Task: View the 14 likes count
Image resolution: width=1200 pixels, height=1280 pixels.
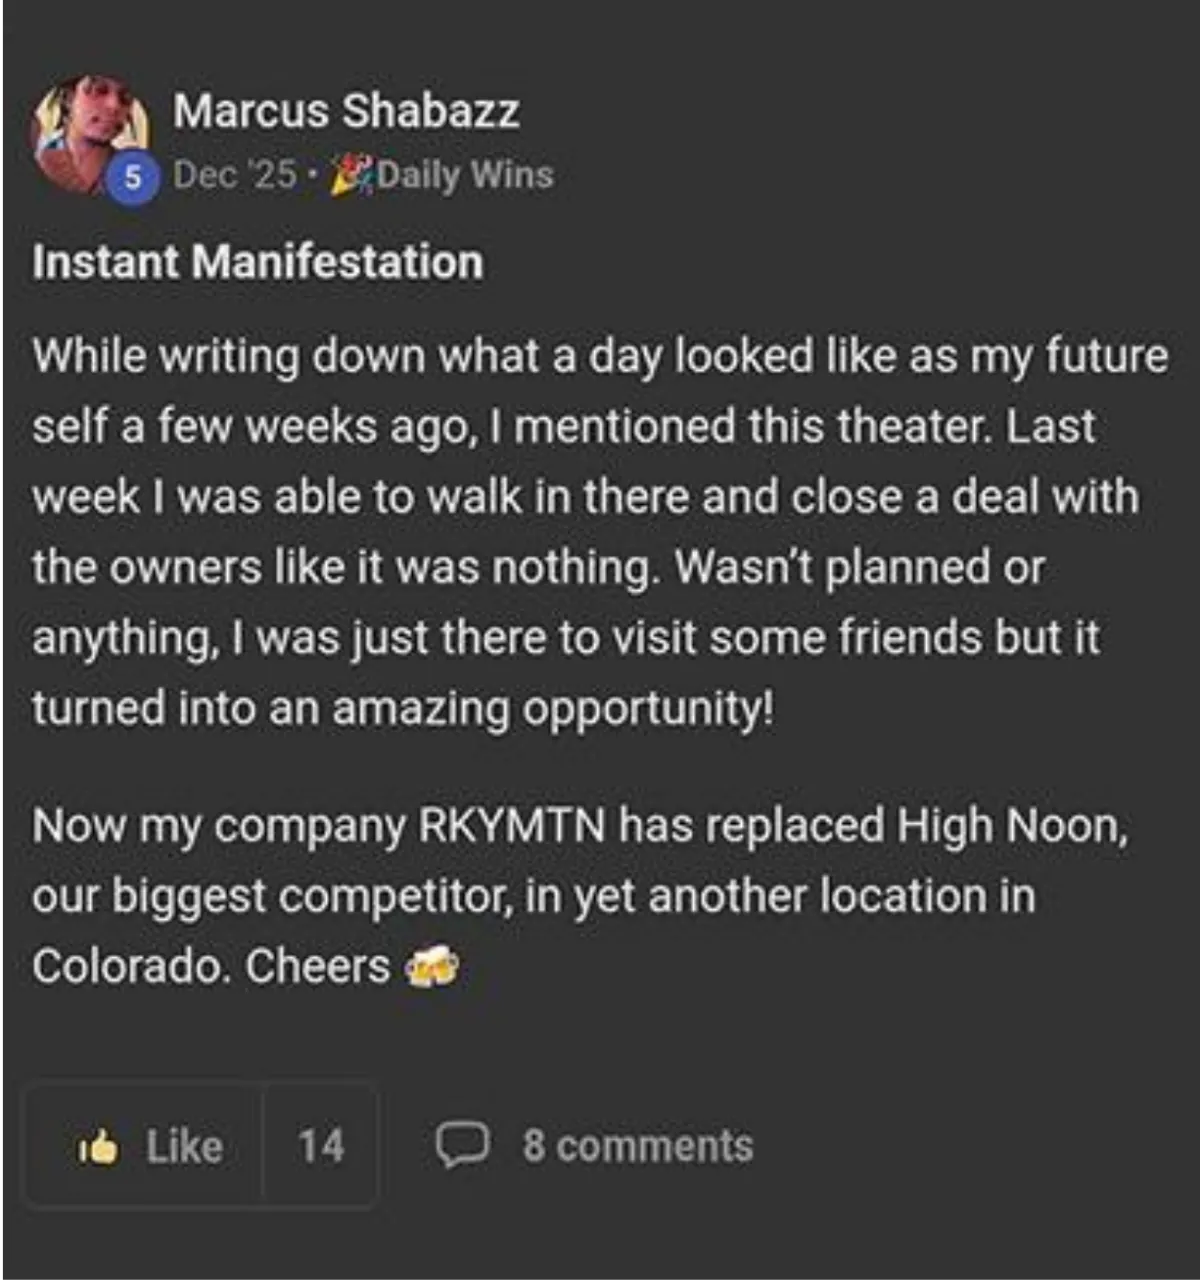Action: point(321,1146)
